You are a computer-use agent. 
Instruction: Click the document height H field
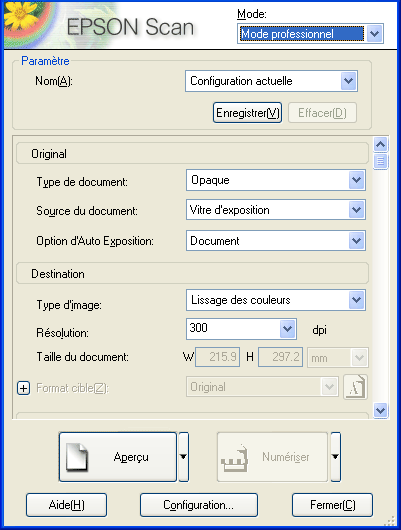point(280,357)
